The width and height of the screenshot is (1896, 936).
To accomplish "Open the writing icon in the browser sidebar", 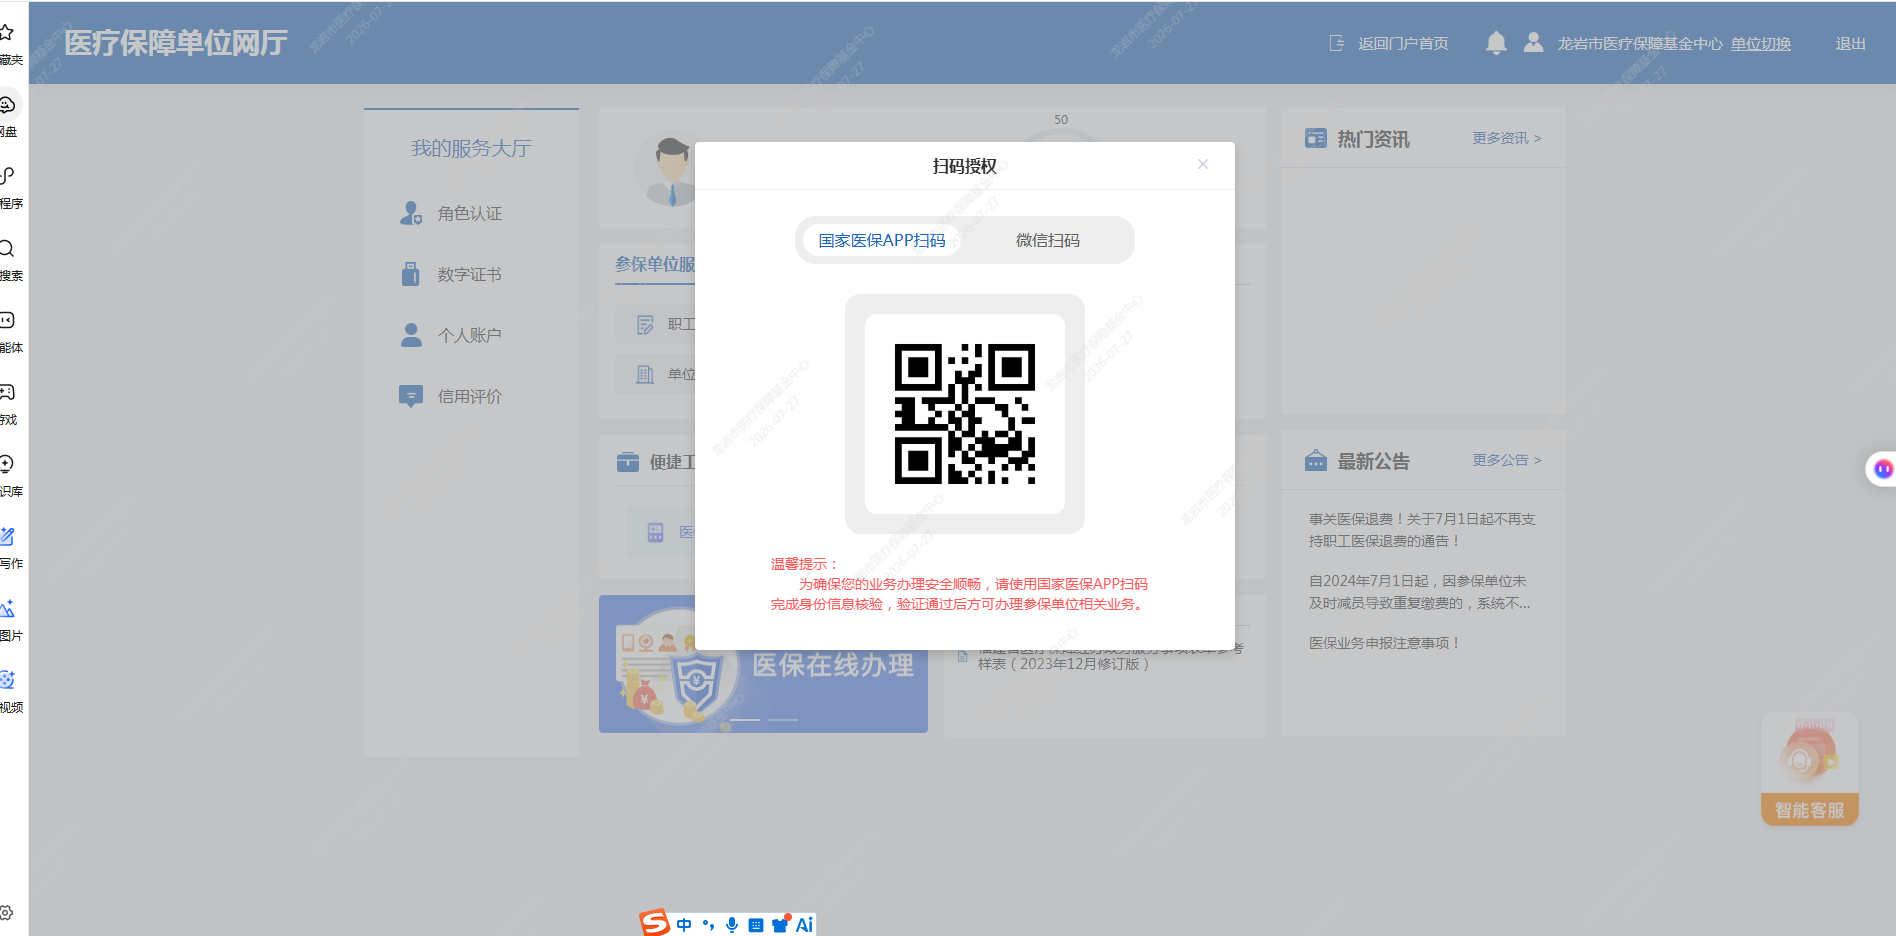I will coord(8,537).
